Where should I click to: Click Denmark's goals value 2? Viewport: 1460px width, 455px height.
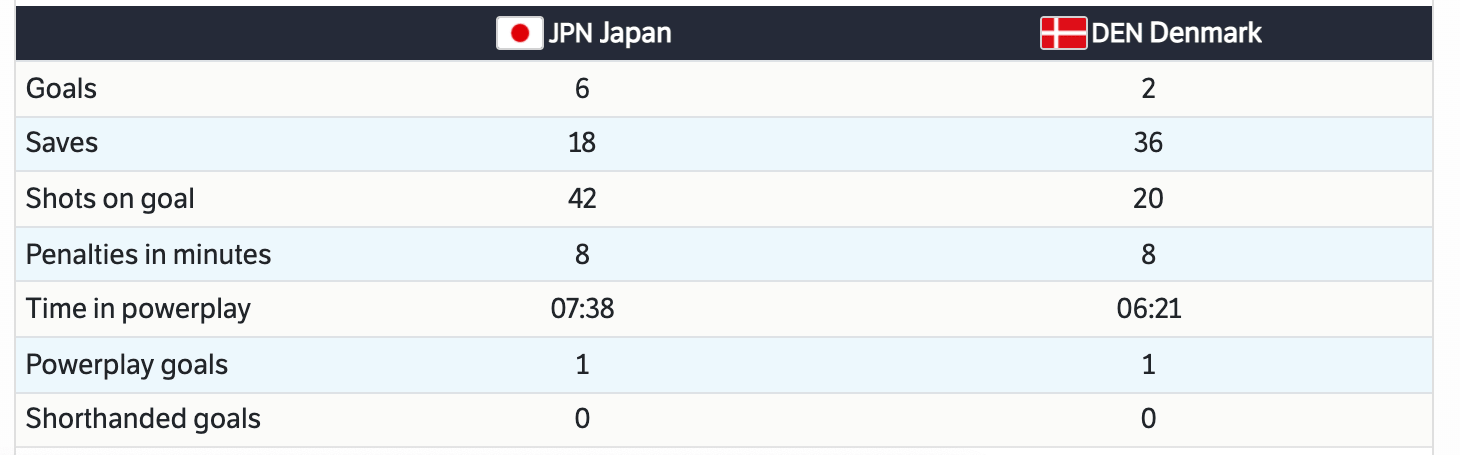[x=1148, y=89]
